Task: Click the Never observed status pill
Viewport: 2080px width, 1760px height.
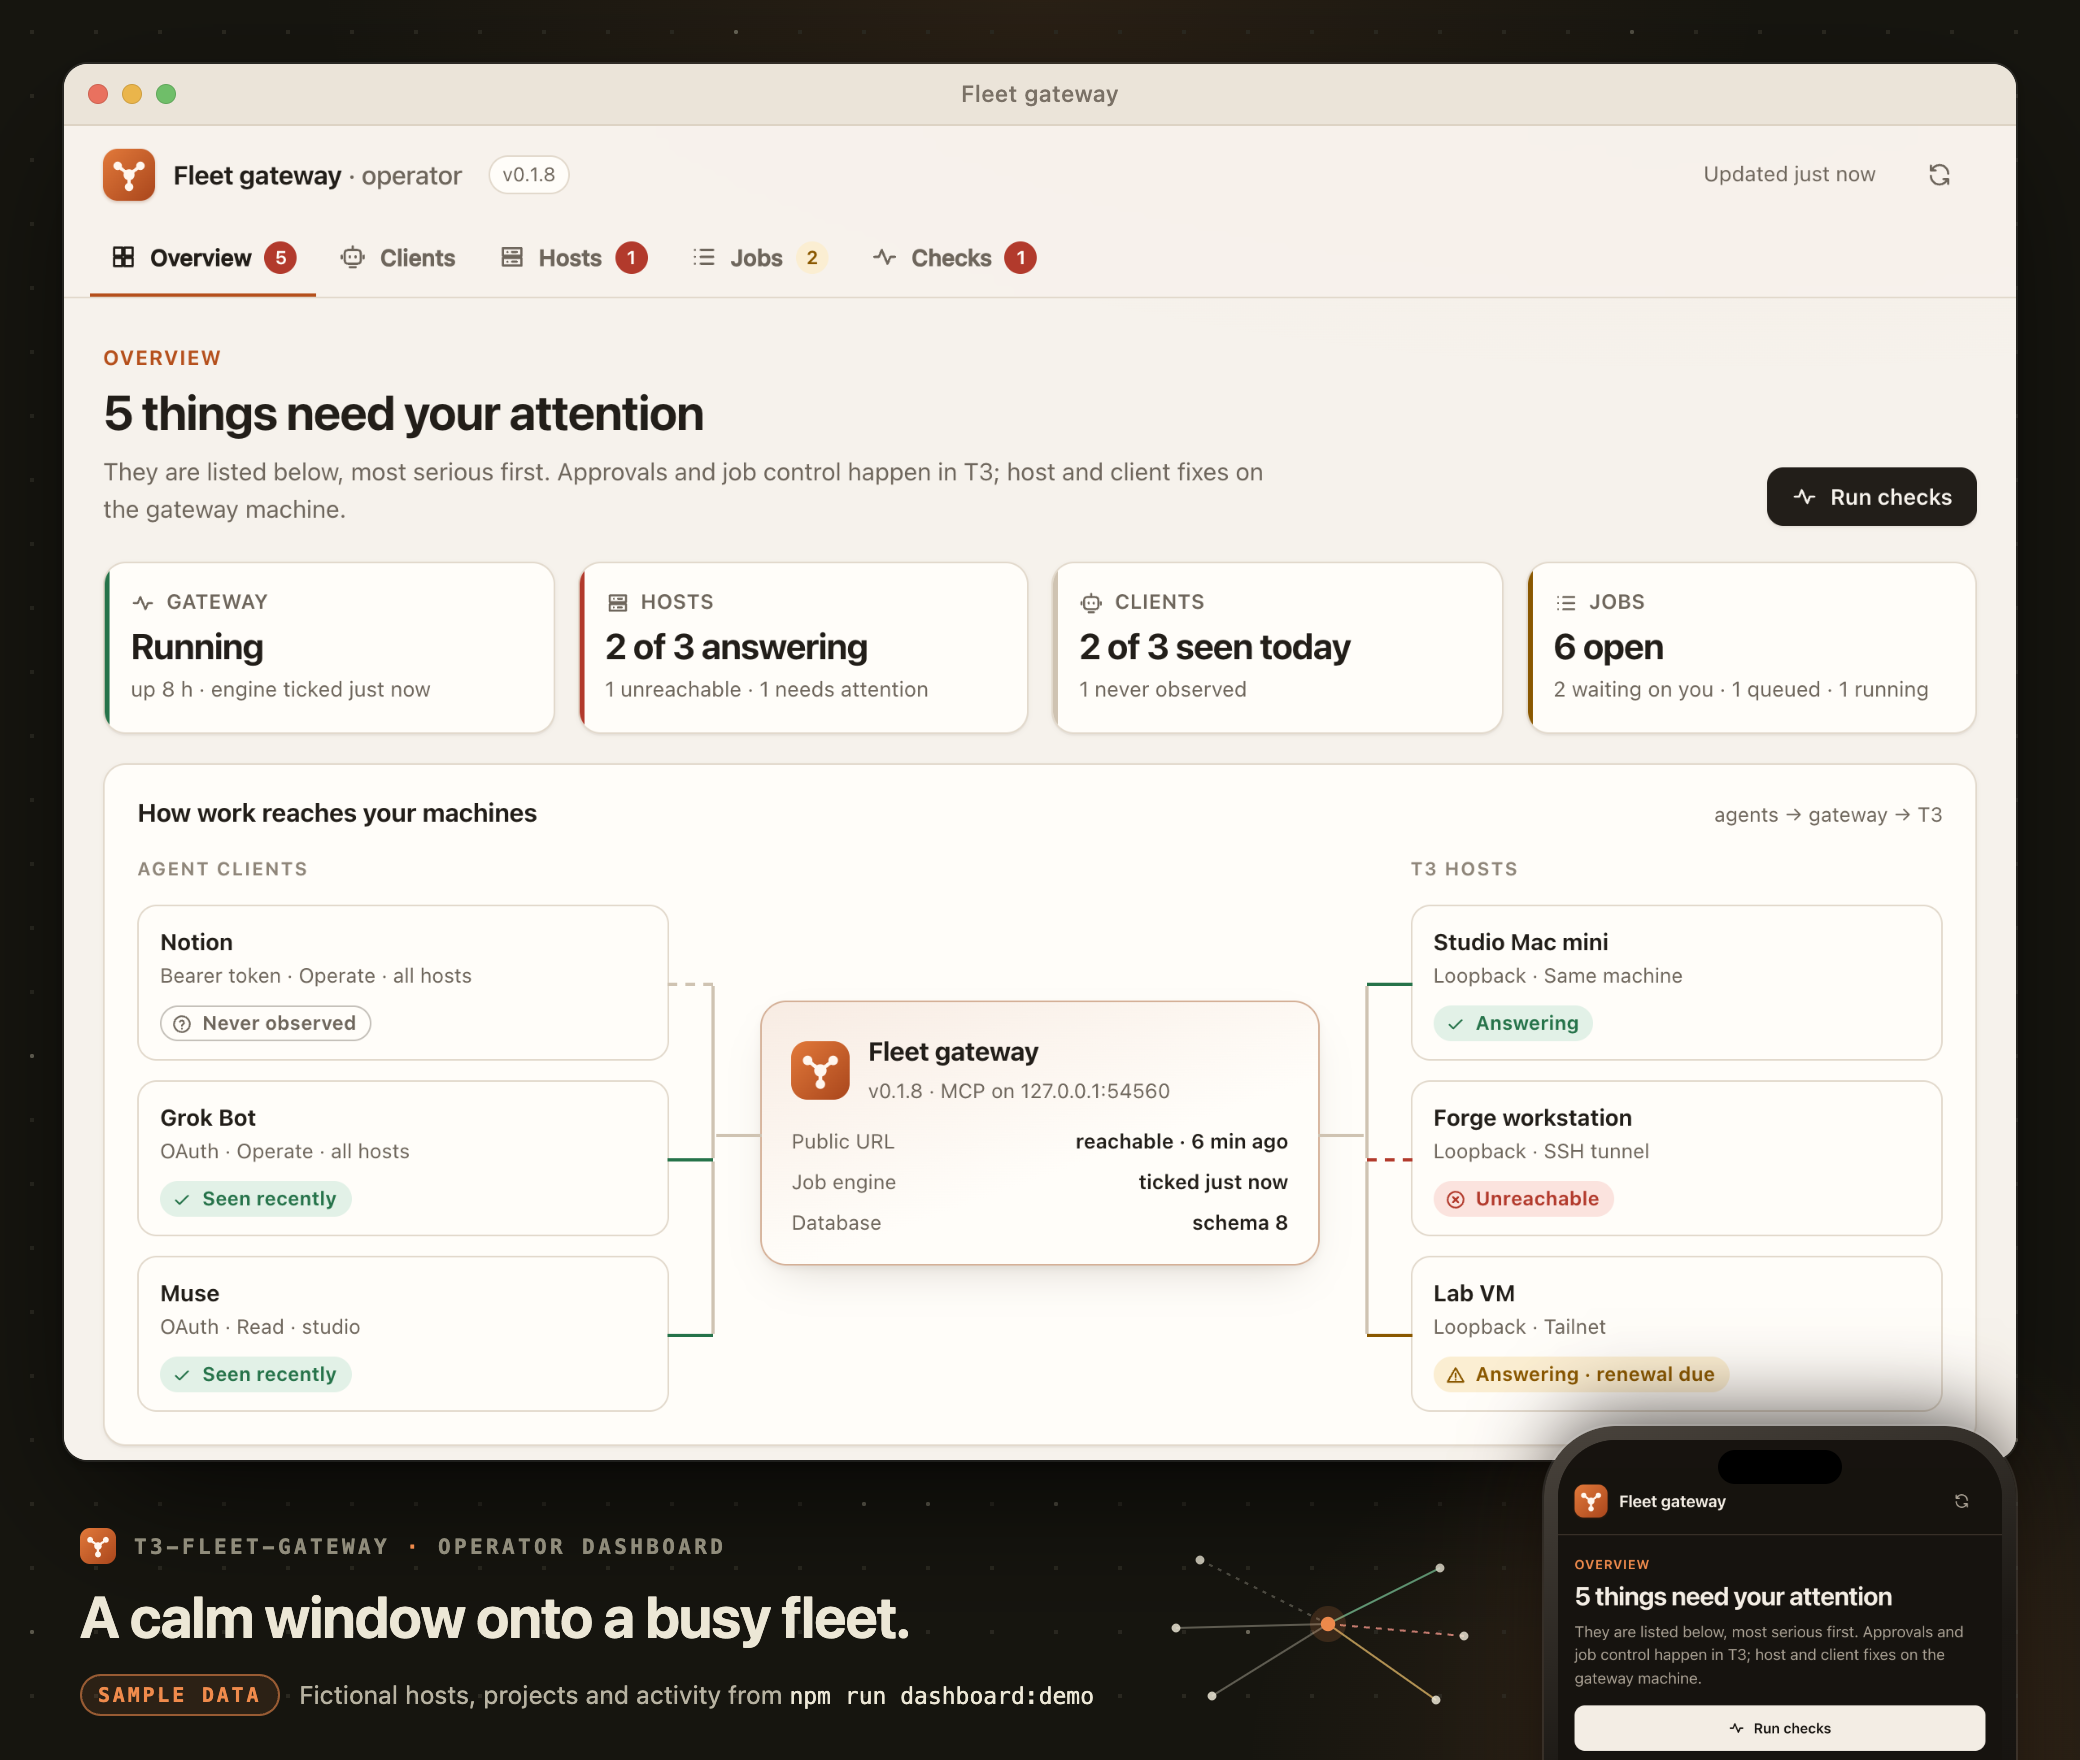Action: 266,1023
